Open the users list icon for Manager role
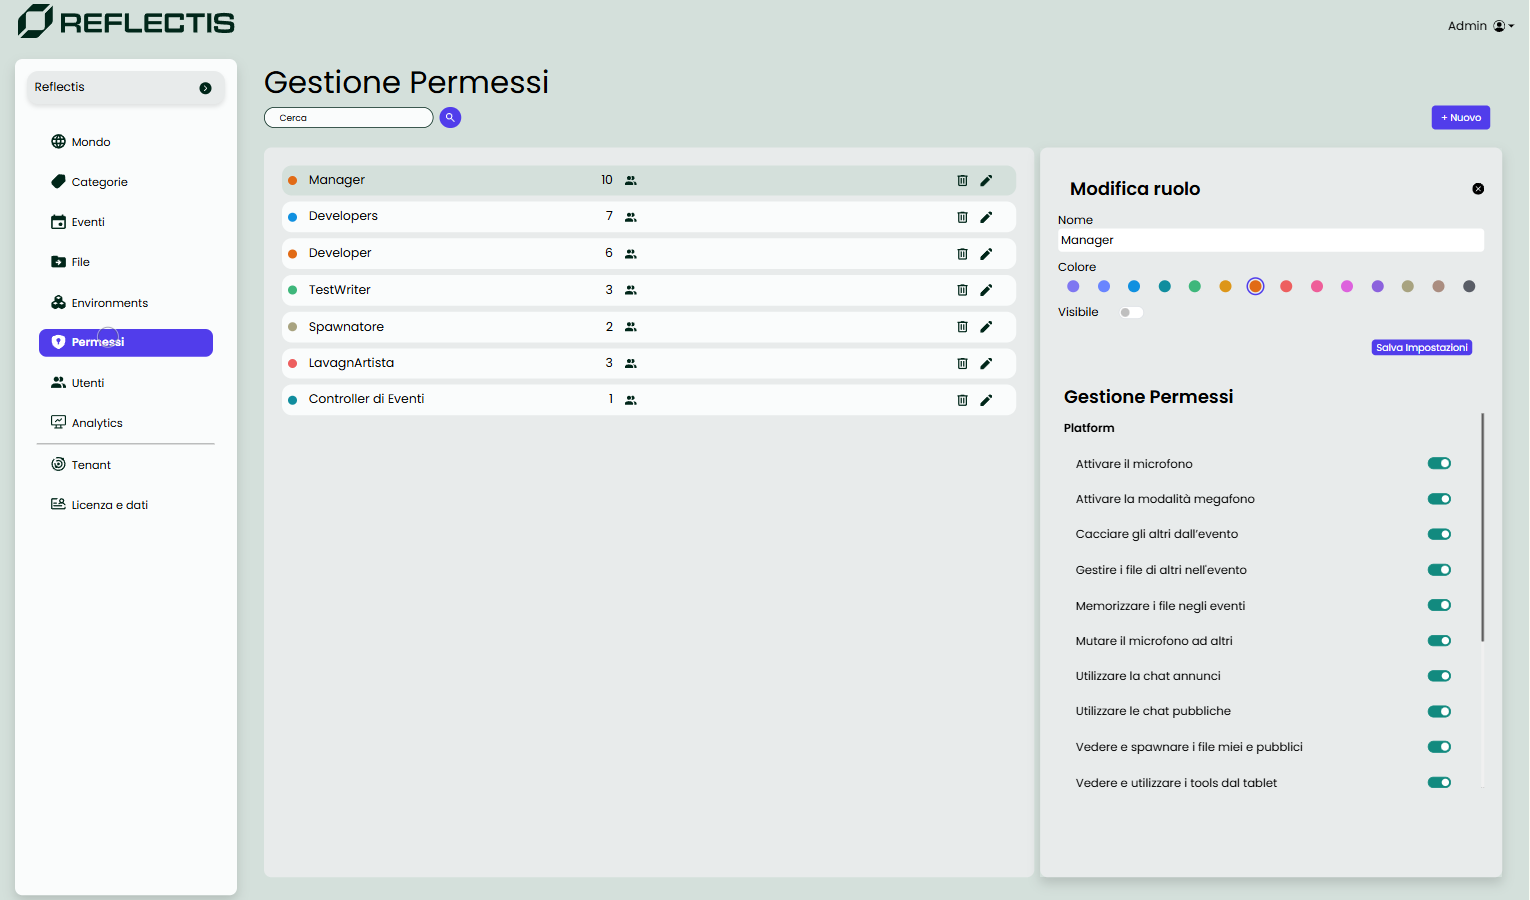This screenshot has width=1530, height=900. click(x=630, y=180)
